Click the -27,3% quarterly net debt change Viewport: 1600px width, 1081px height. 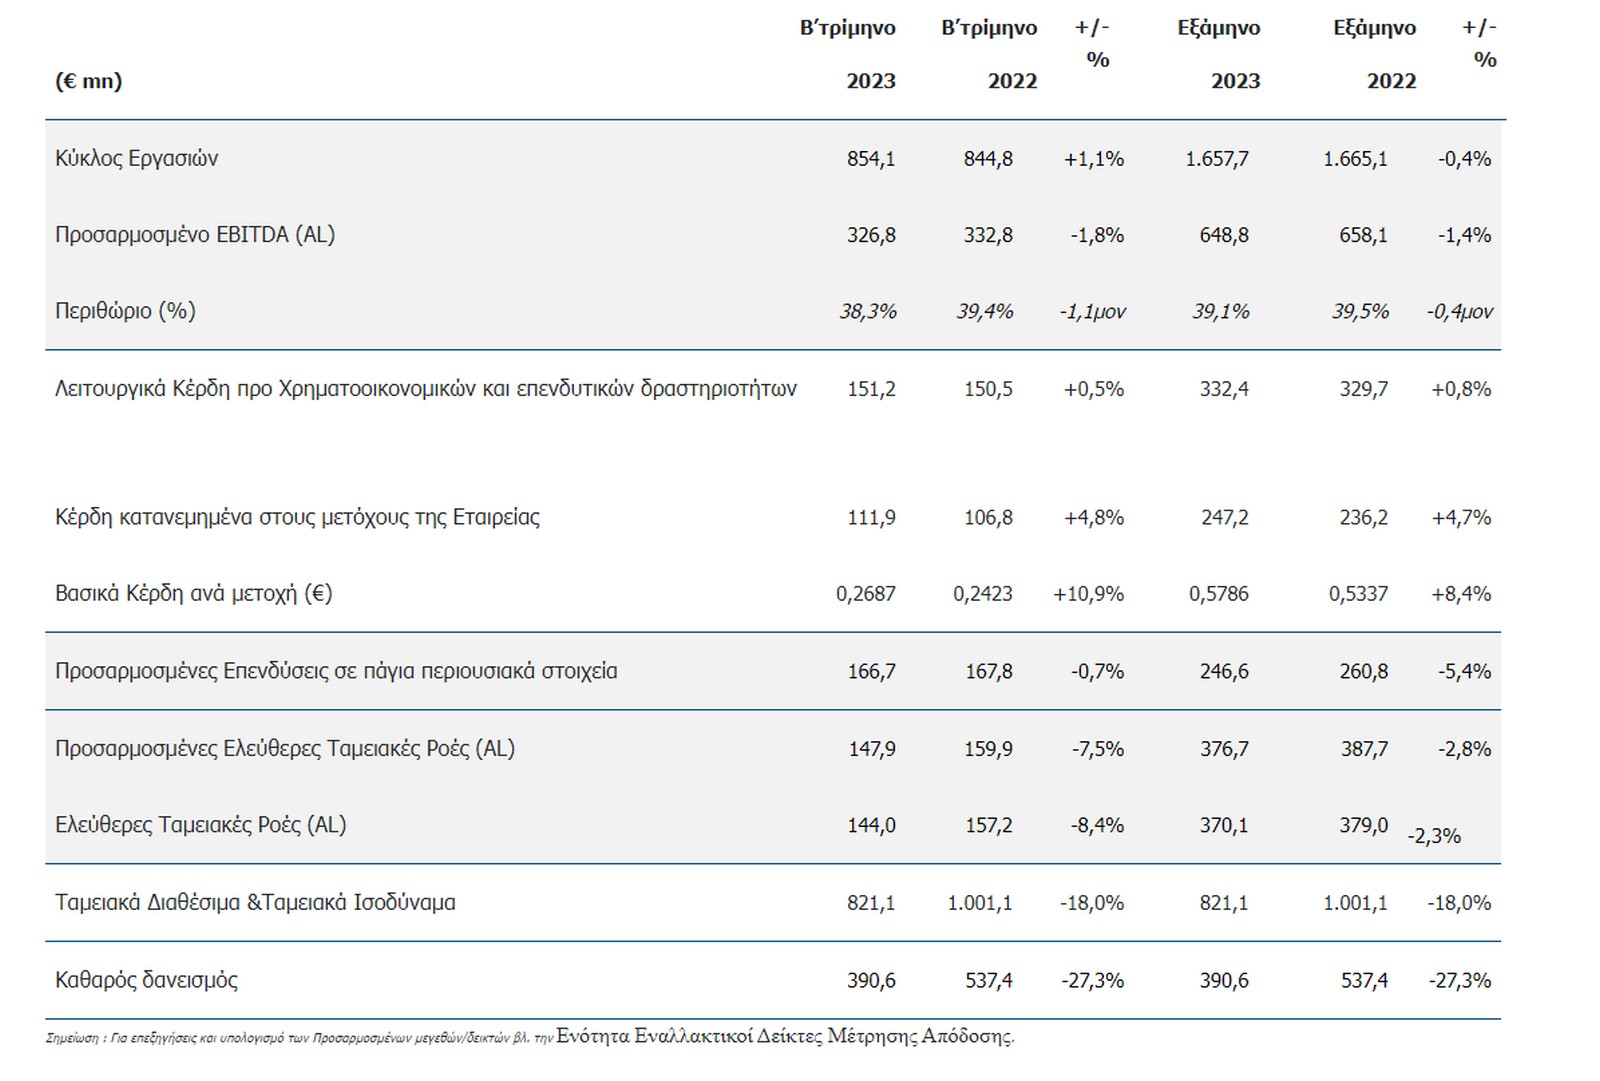(x=1092, y=980)
